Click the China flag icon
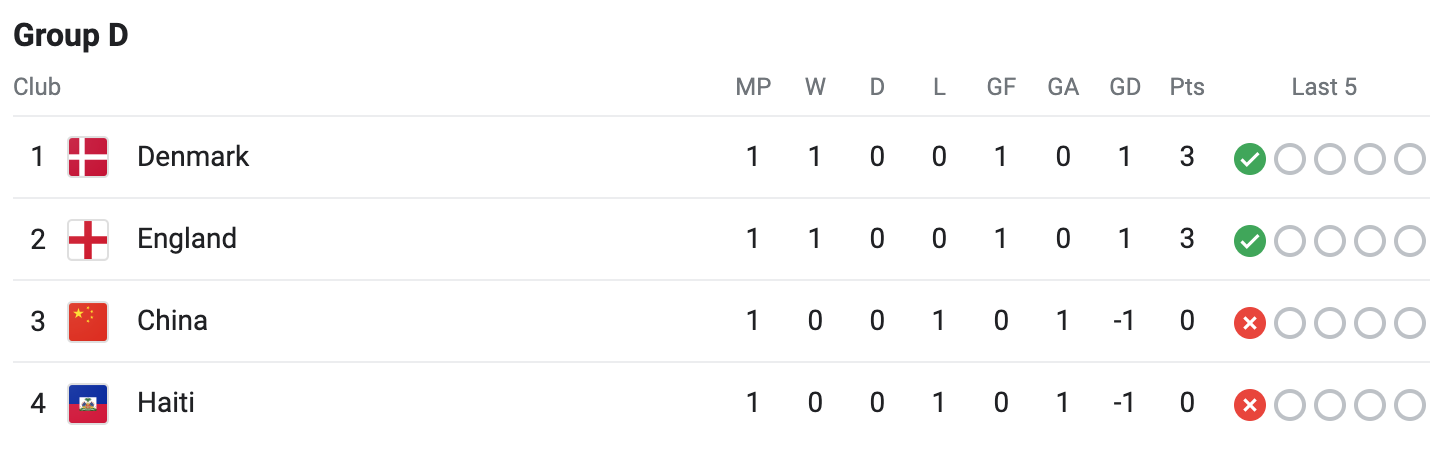Image resolution: width=1442 pixels, height=449 pixels. click(x=88, y=322)
